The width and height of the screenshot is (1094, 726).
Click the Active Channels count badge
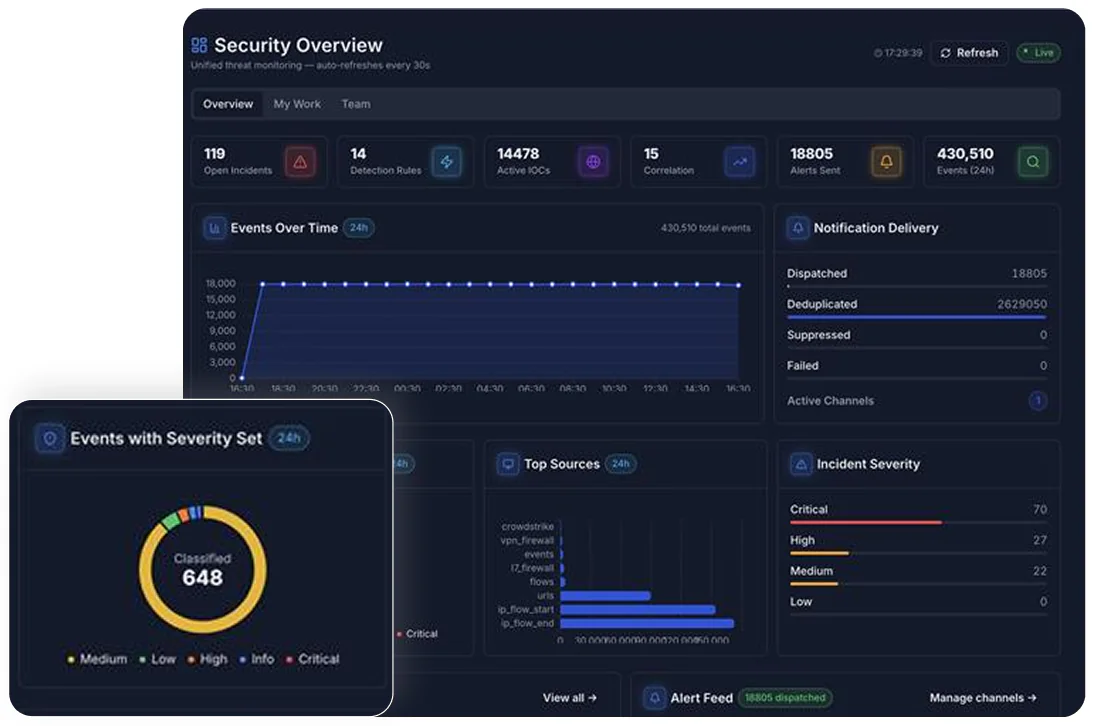pos(1037,400)
